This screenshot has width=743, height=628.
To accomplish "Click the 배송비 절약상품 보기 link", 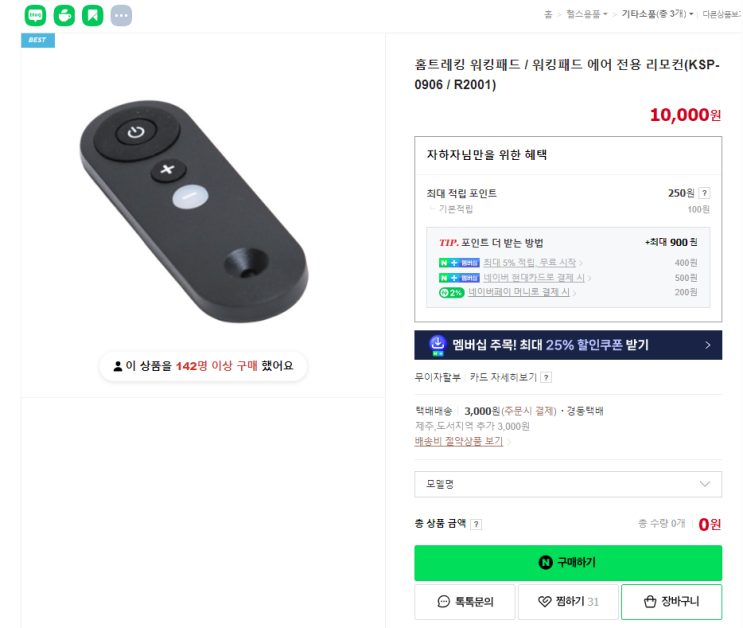I will click(x=461, y=441).
